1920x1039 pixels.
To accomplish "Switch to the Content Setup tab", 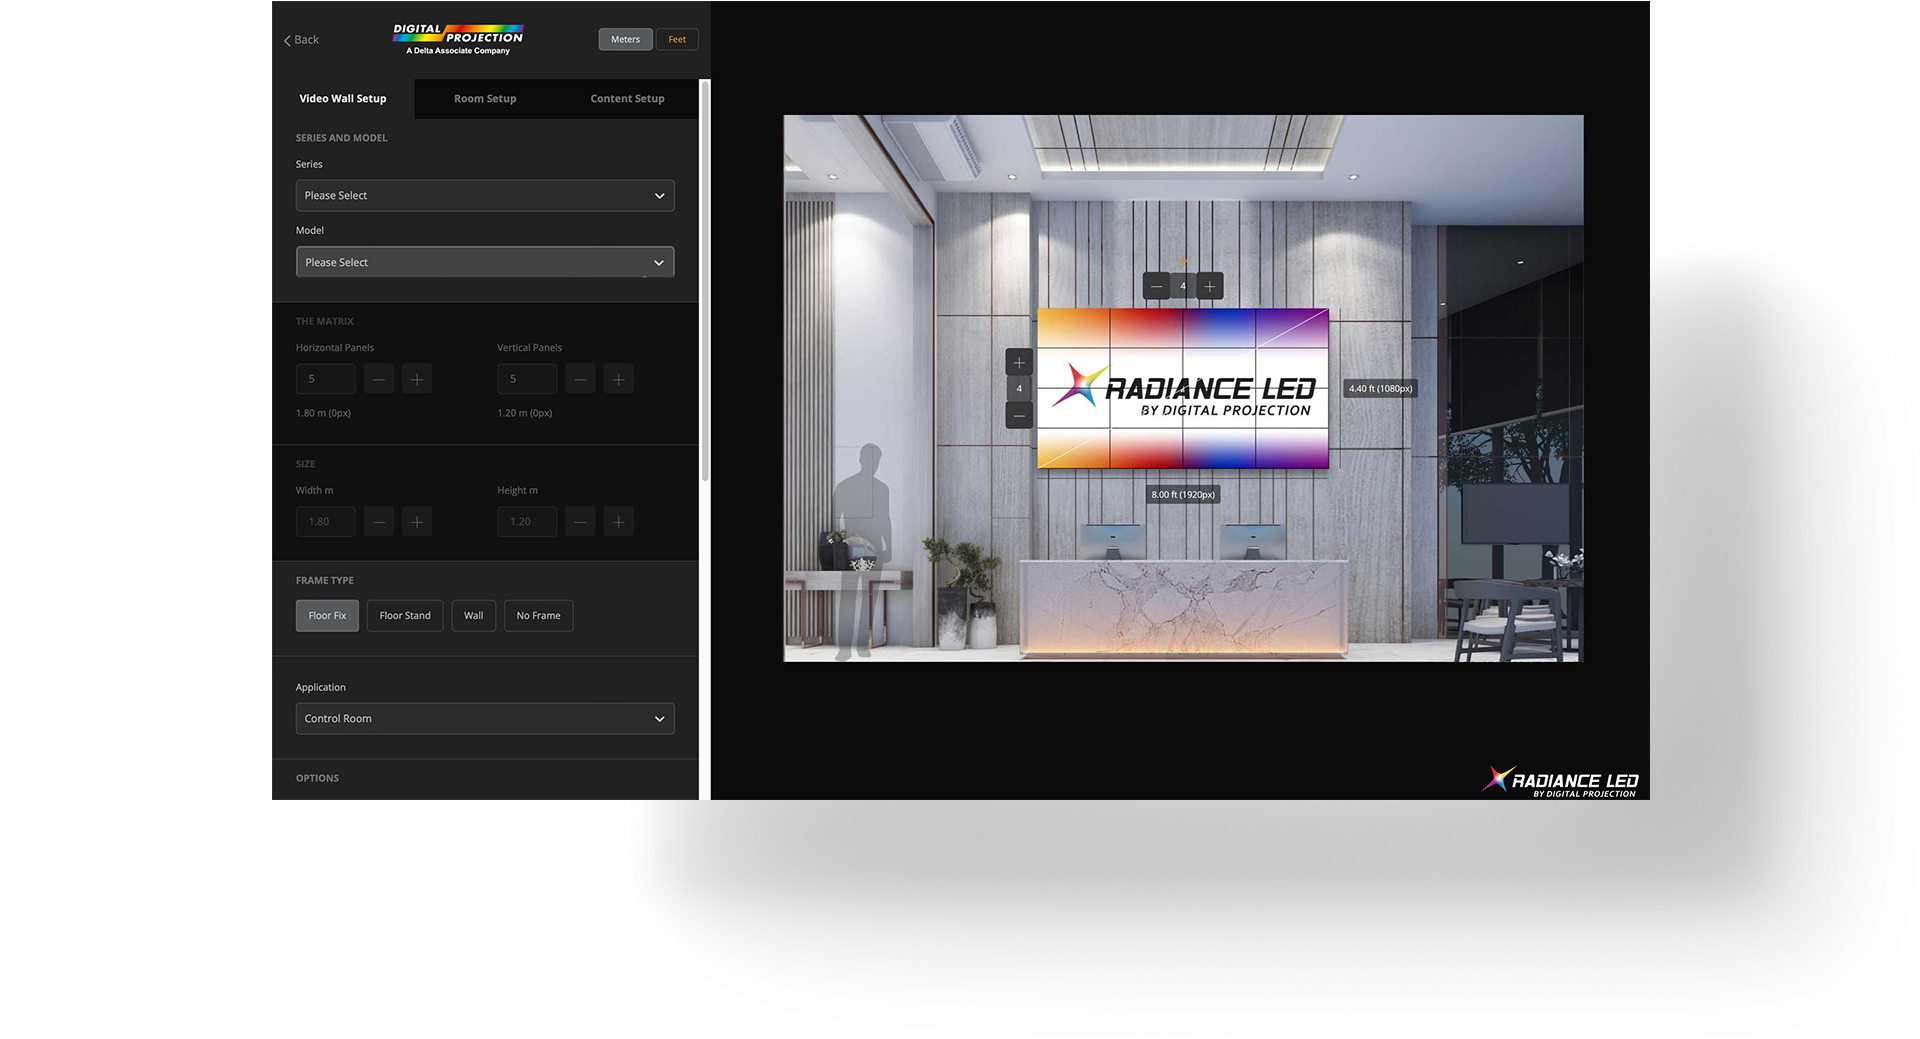I will pyautogui.click(x=627, y=98).
